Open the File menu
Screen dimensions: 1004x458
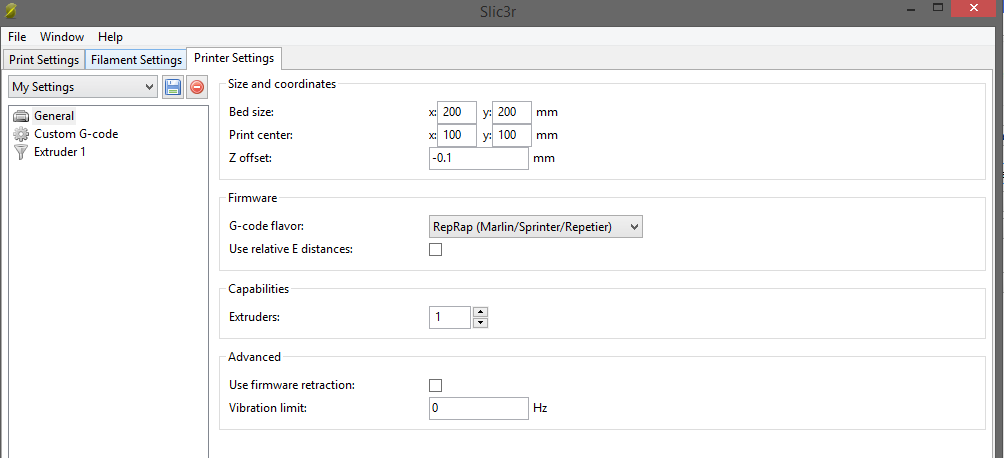(x=17, y=37)
